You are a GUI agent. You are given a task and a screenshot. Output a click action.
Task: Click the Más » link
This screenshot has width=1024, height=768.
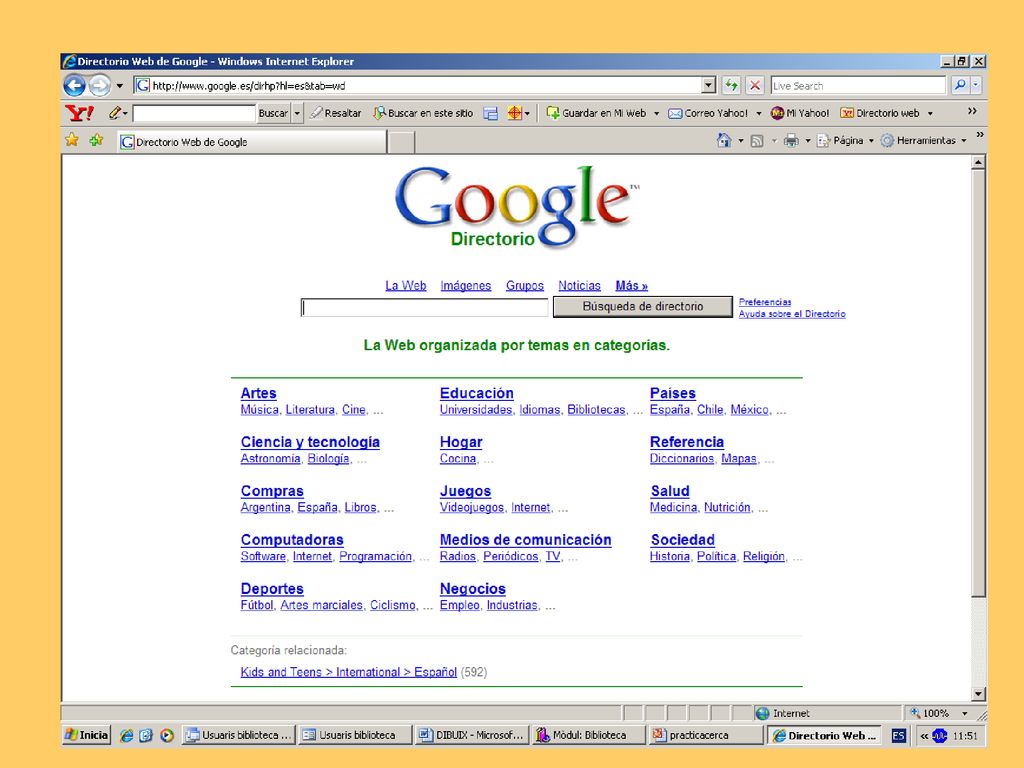632,285
